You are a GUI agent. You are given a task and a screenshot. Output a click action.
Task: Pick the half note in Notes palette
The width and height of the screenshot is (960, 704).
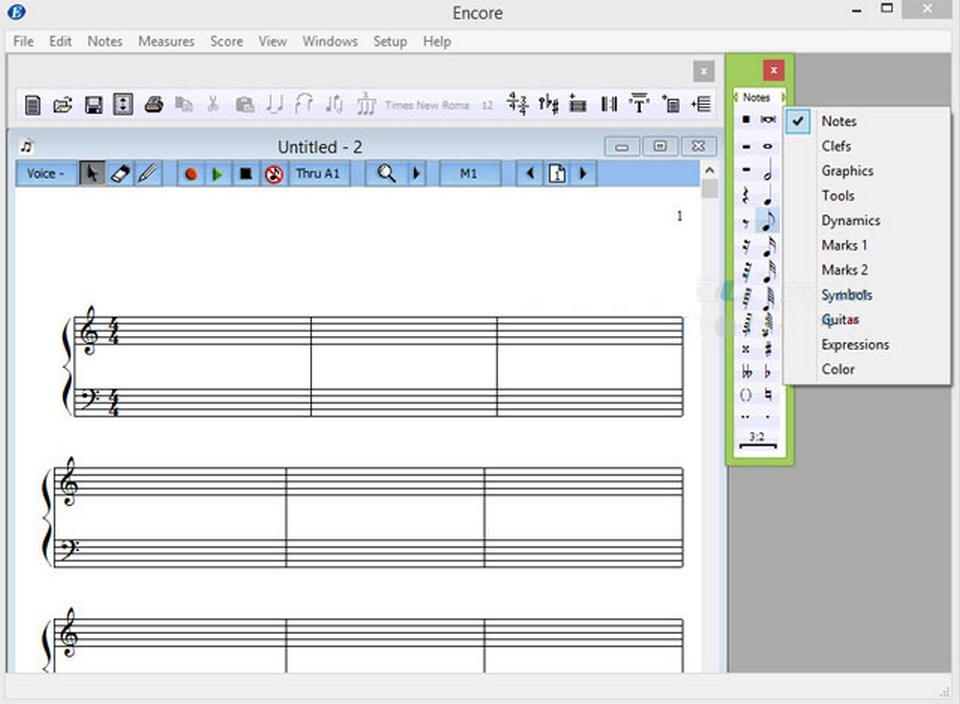tap(768, 171)
